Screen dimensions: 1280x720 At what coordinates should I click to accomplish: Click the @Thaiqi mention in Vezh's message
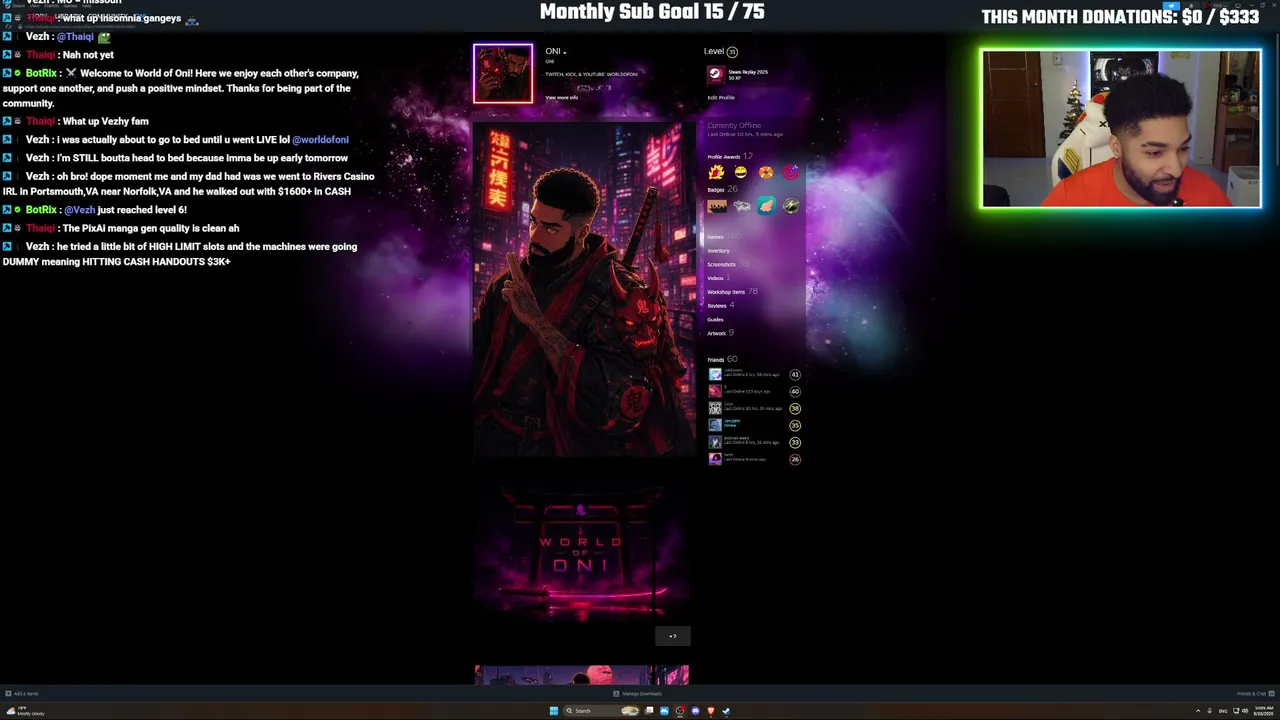(x=75, y=37)
